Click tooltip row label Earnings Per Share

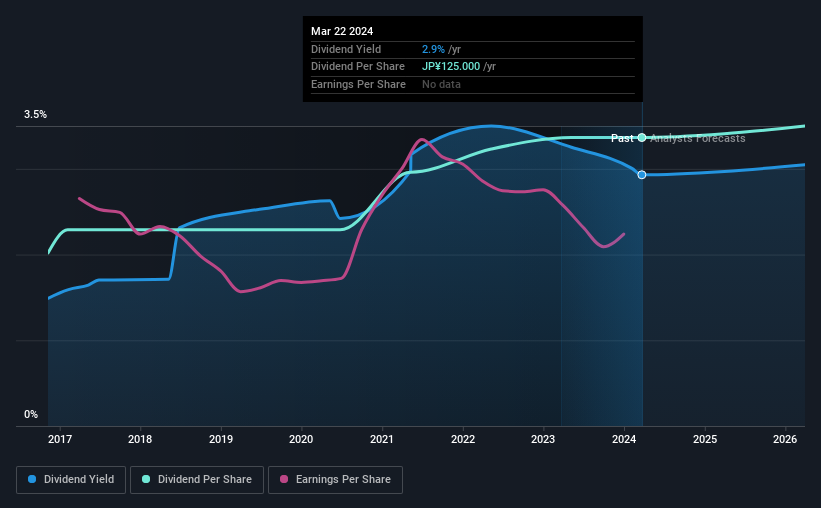pyautogui.click(x=358, y=84)
